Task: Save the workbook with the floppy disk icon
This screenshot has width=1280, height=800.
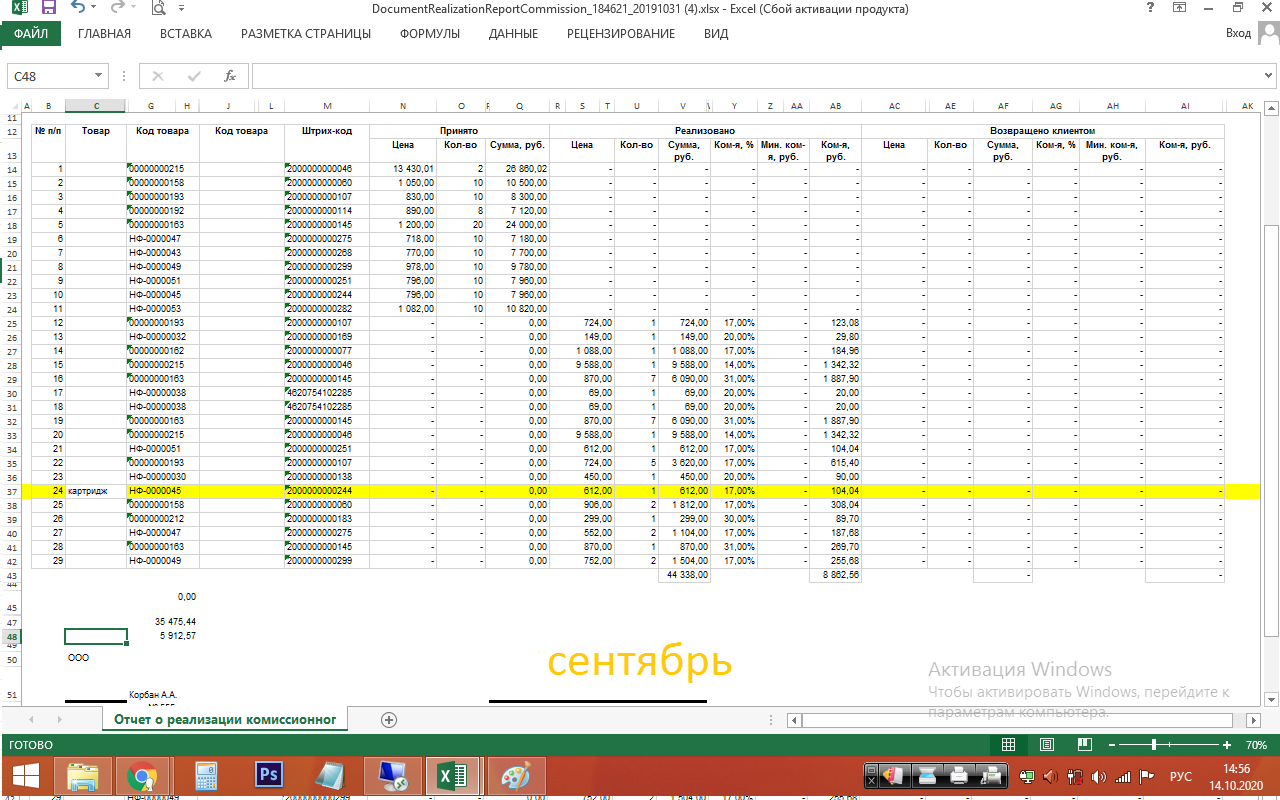Action: coord(48,8)
